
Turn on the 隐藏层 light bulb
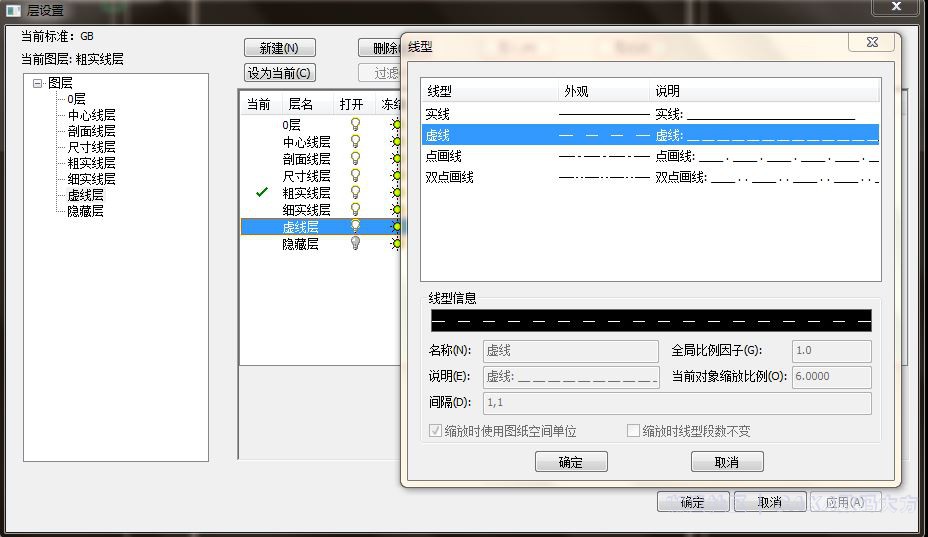[355, 243]
